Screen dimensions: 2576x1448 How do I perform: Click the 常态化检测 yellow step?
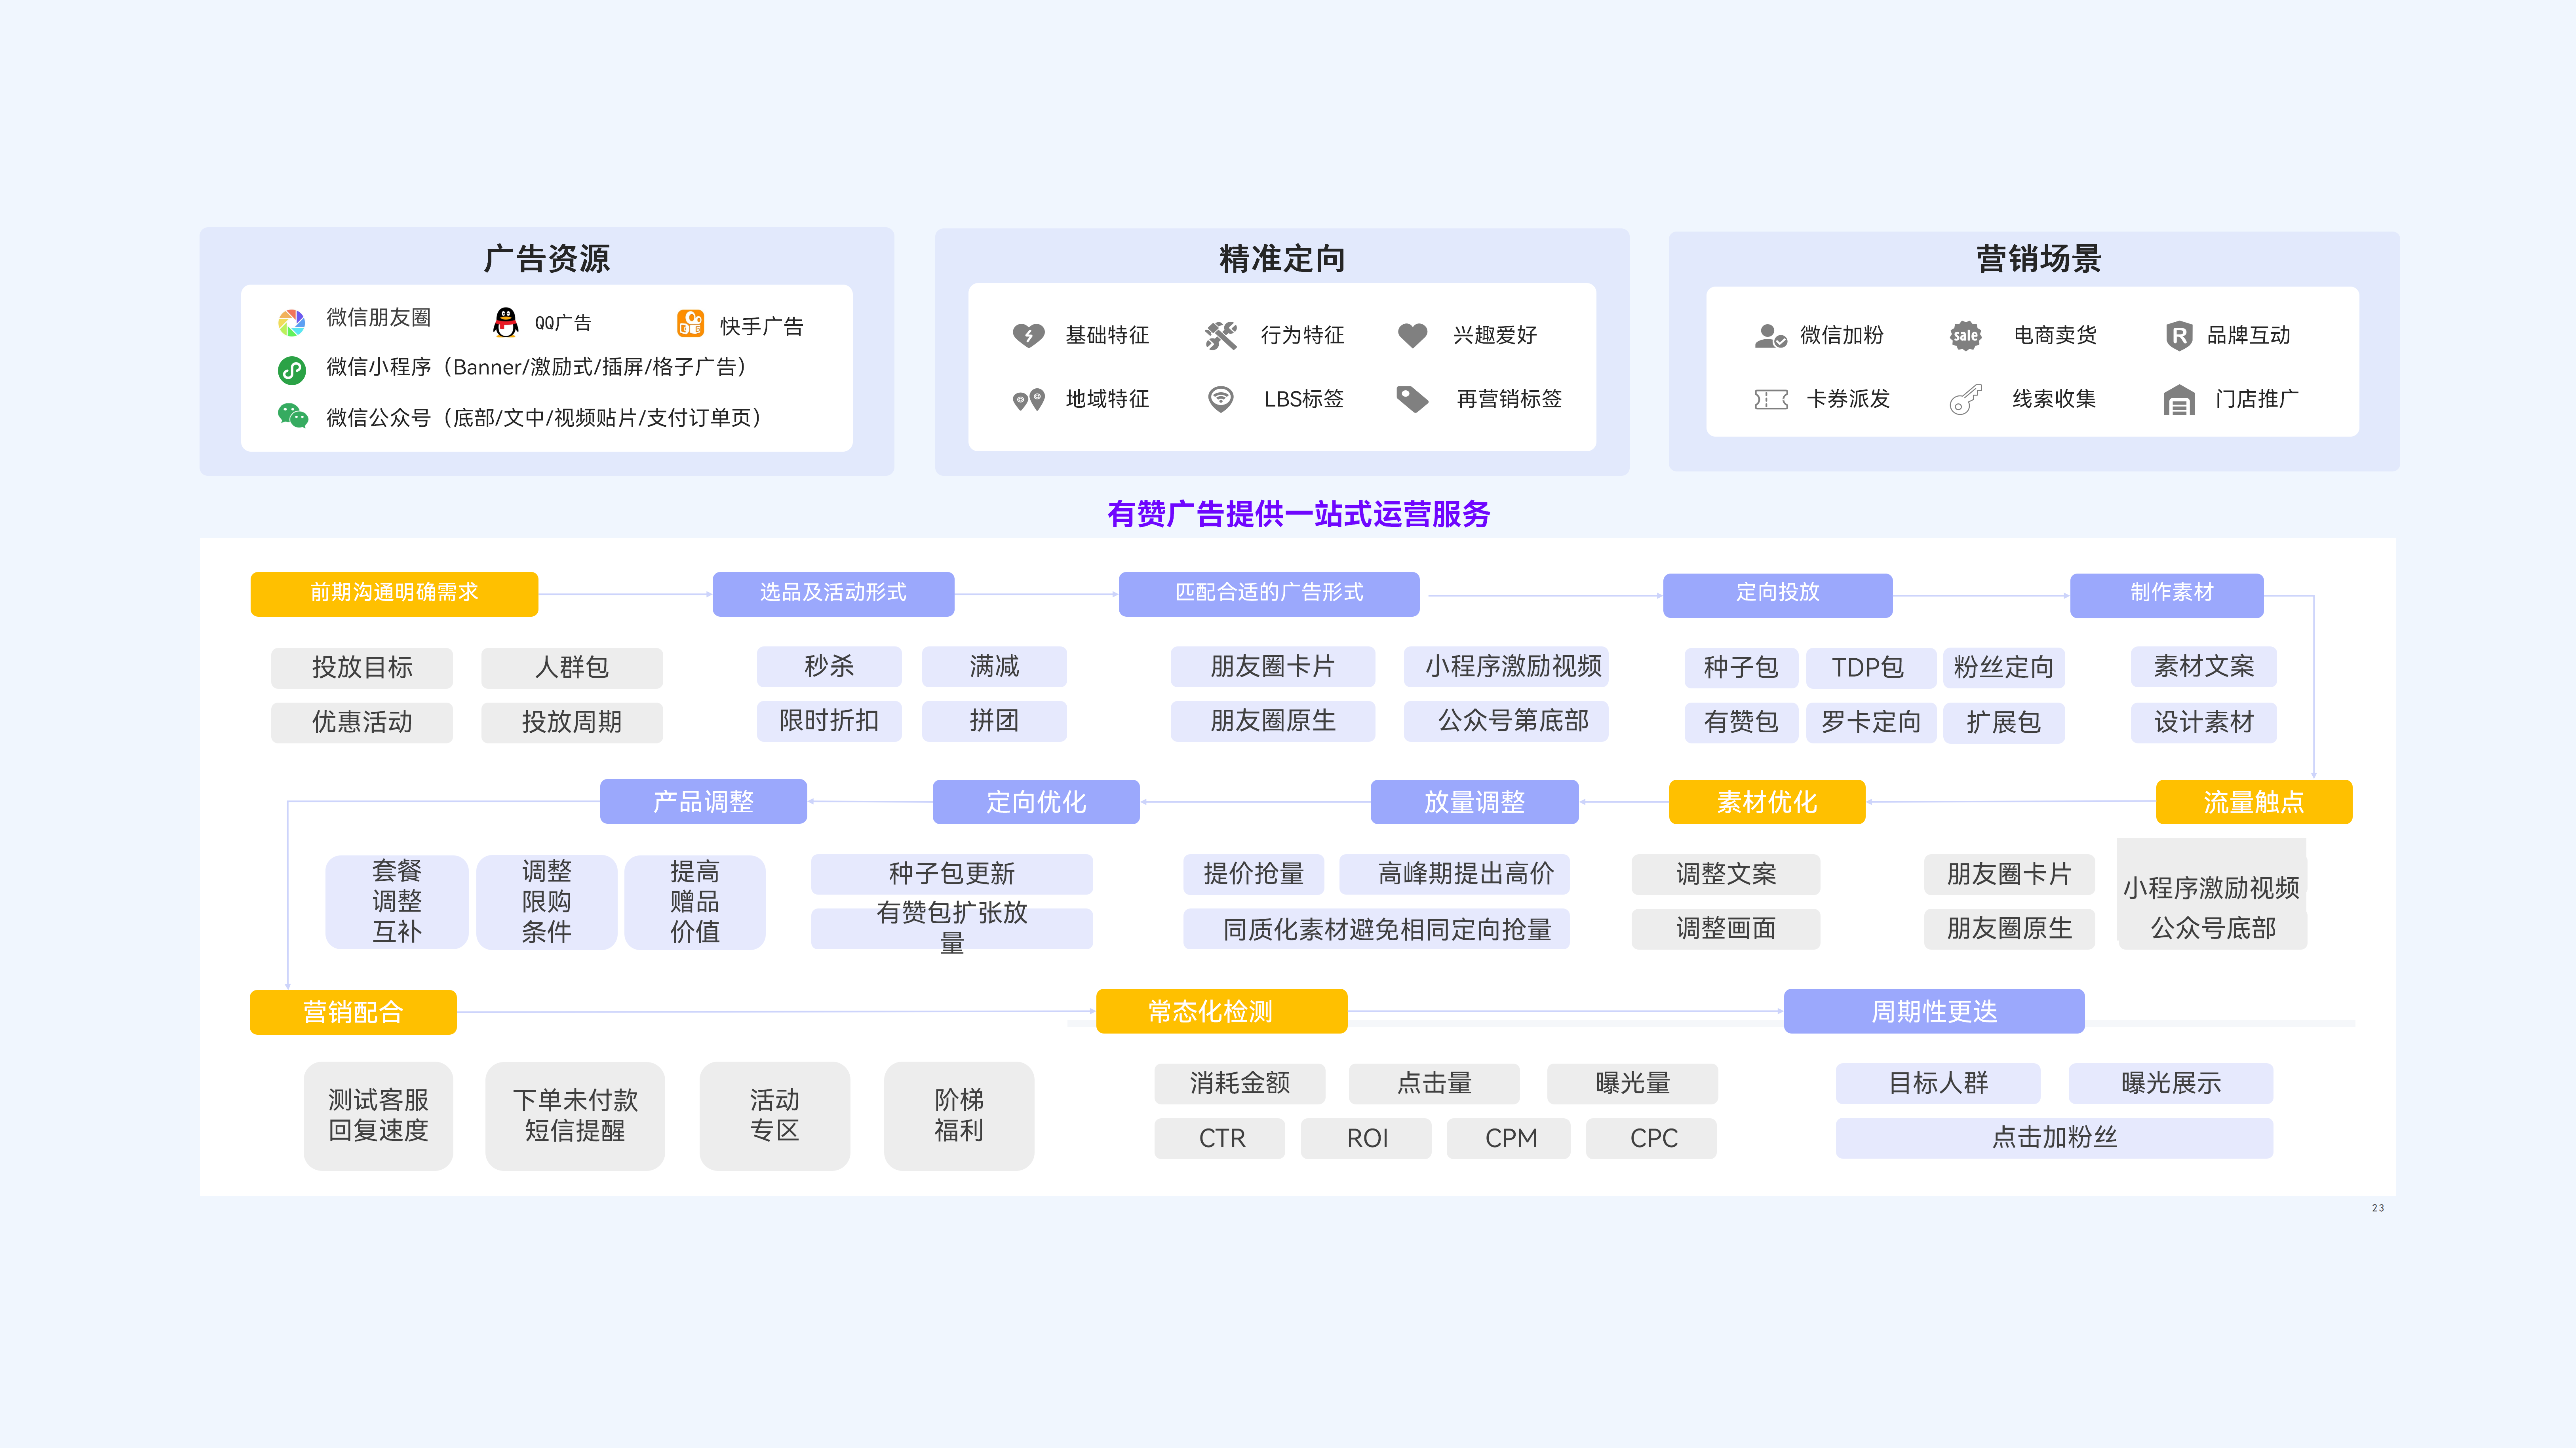pyautogui.click(x=1221, y=1011)
